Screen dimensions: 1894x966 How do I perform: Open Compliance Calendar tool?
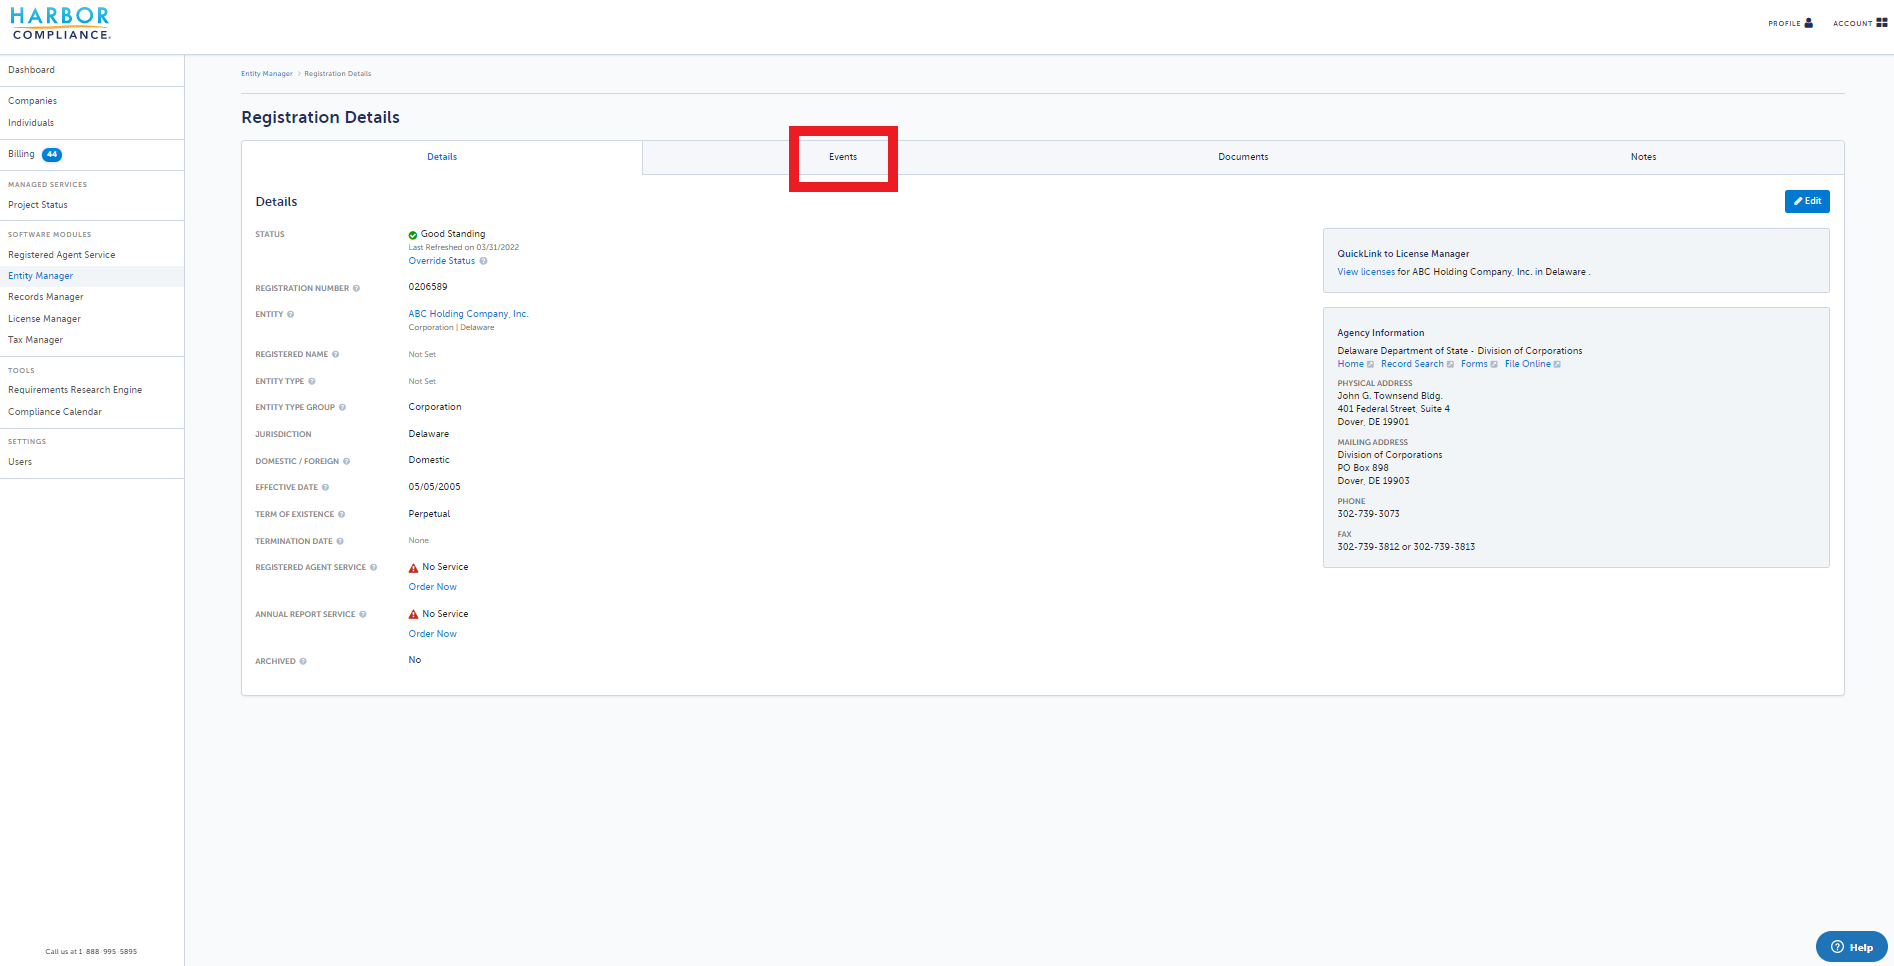pos(55,412)
